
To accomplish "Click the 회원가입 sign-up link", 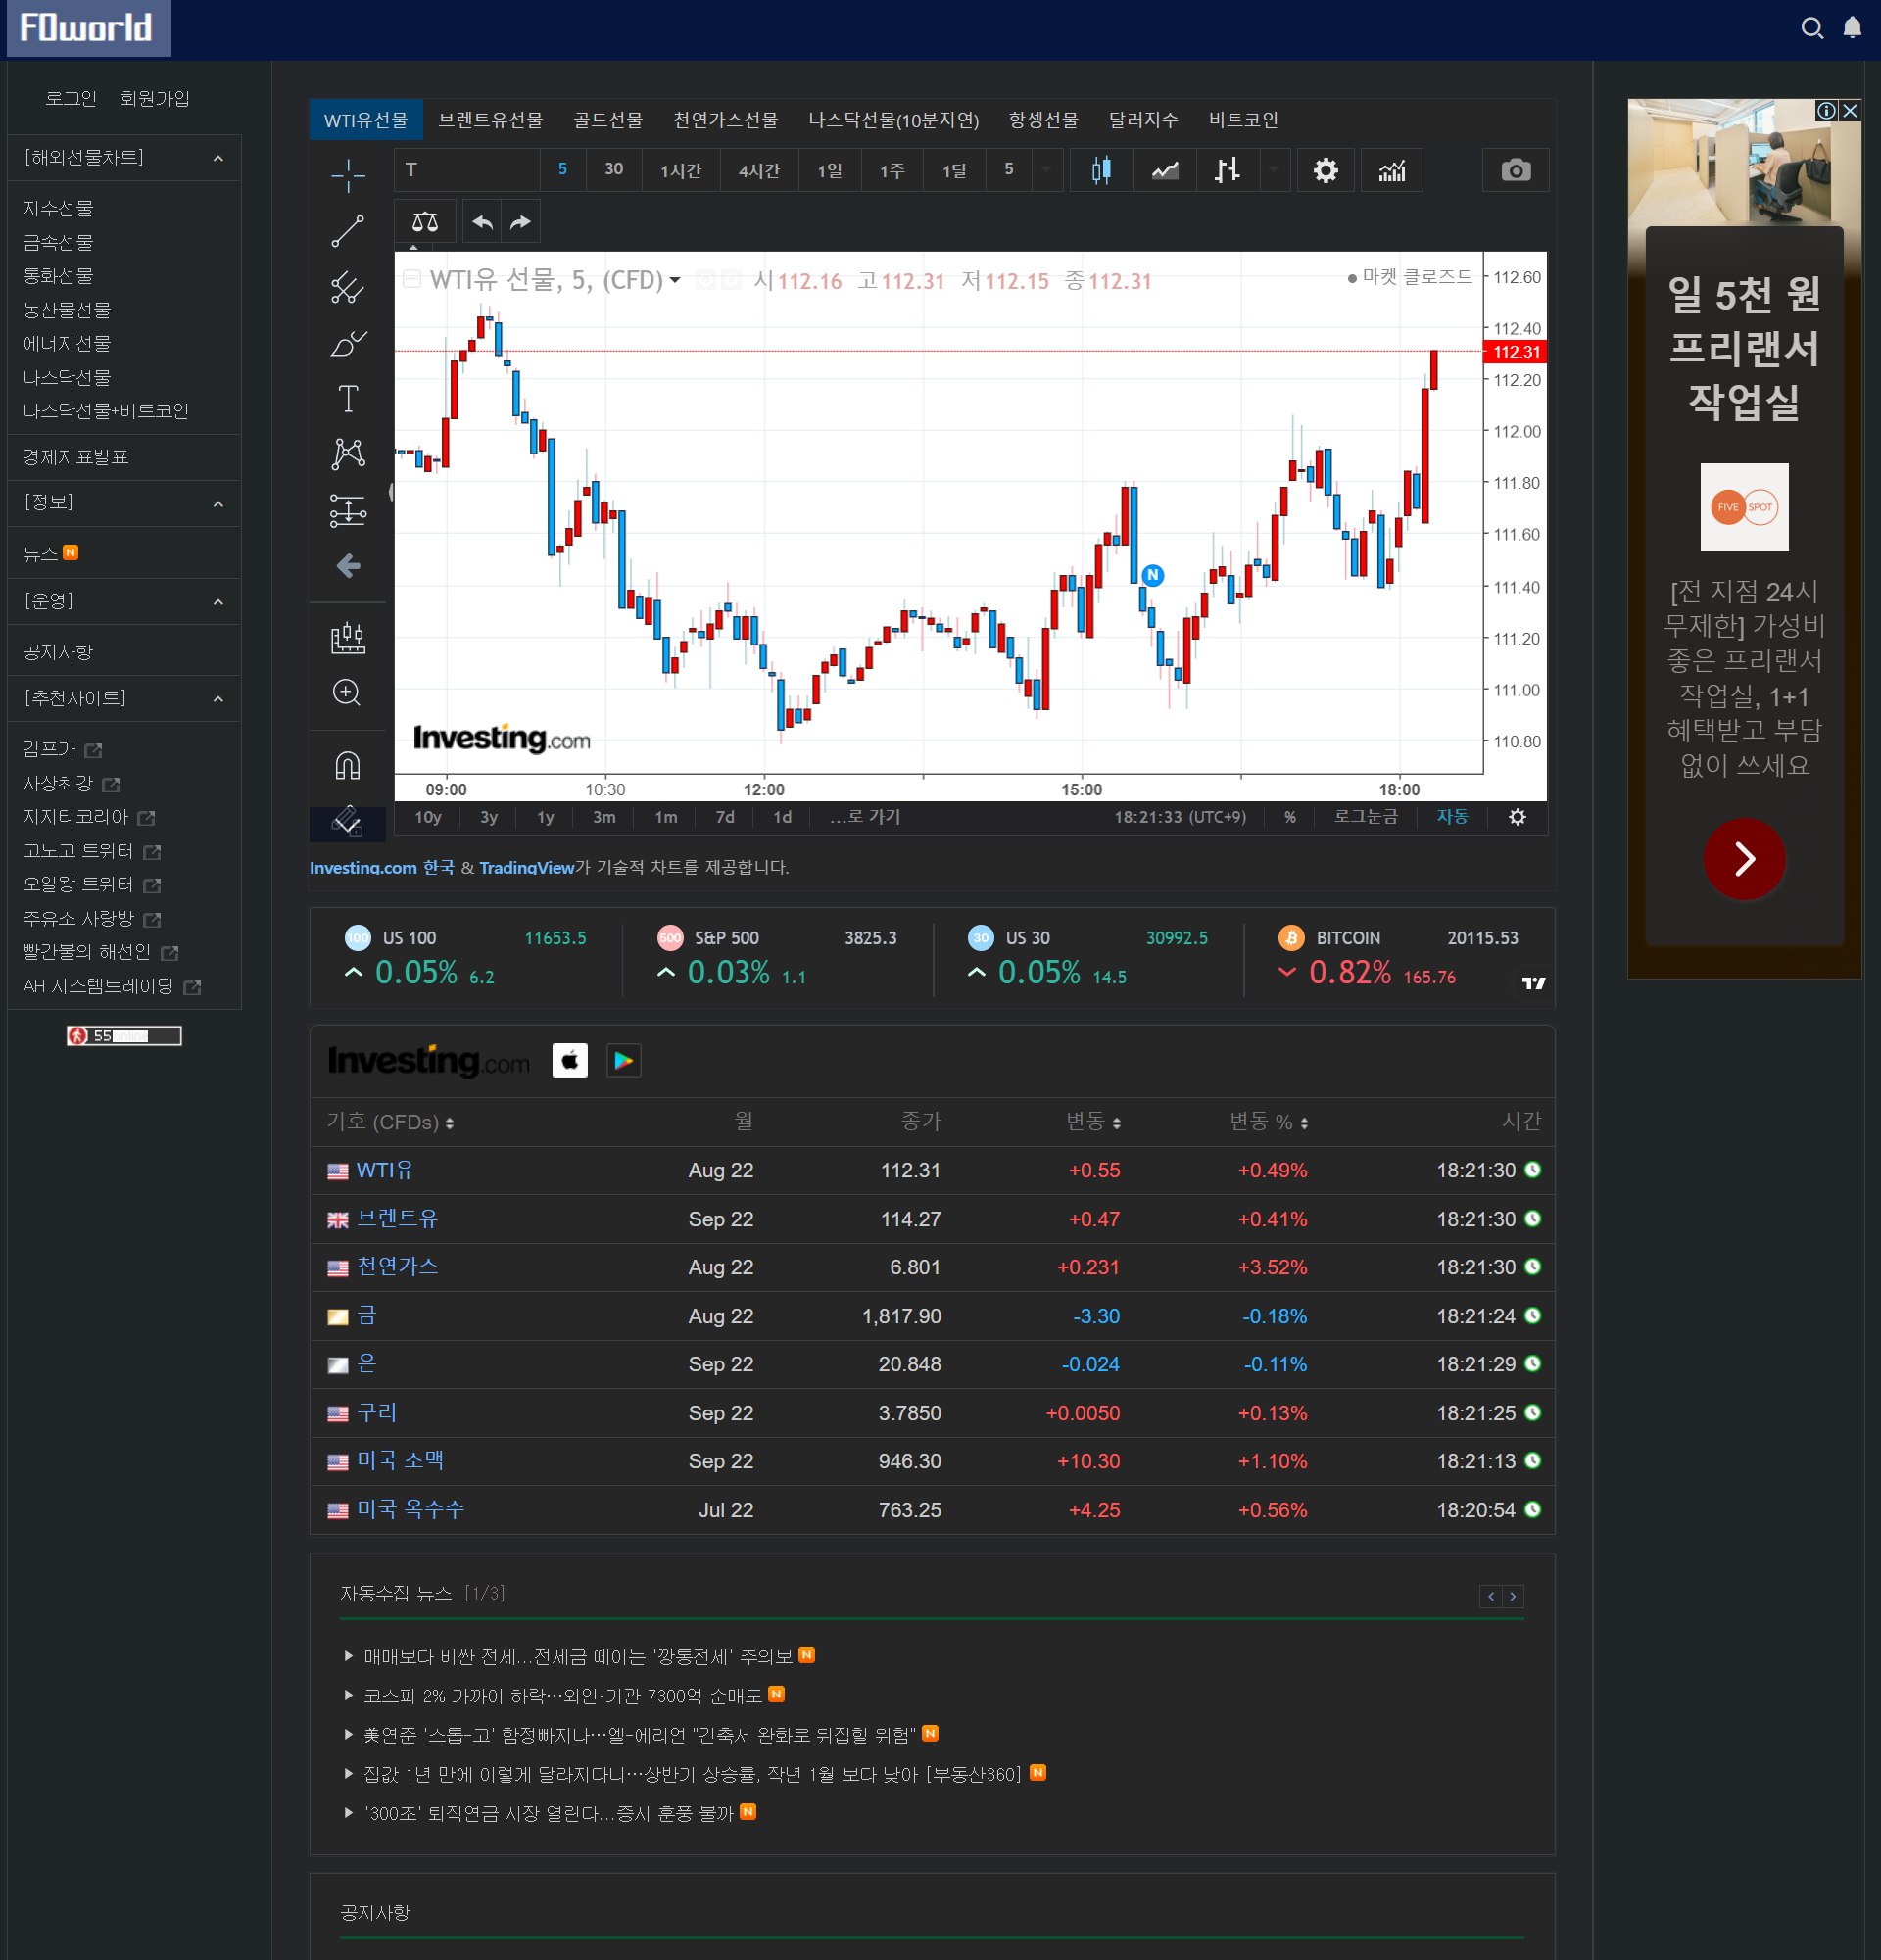I will [154, 98].
